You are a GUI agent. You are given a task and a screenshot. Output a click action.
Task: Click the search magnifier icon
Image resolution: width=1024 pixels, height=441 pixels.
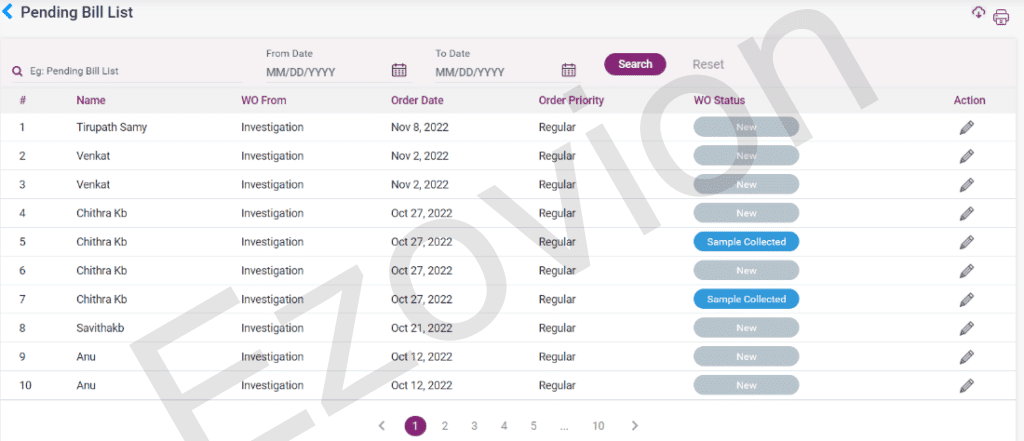pos(18,71)
